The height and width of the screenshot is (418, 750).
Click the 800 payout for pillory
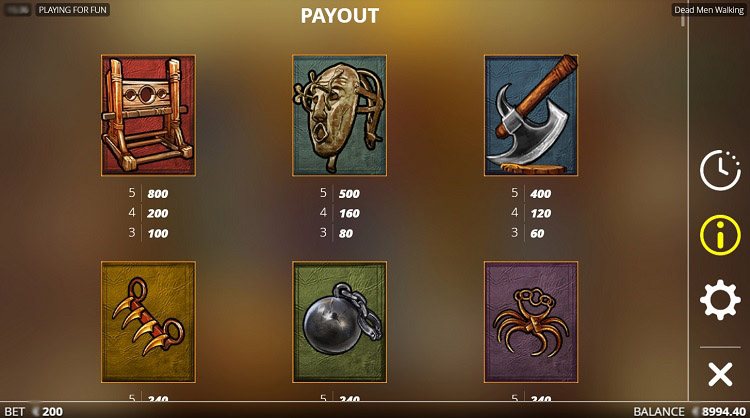(x=157, y=194)
